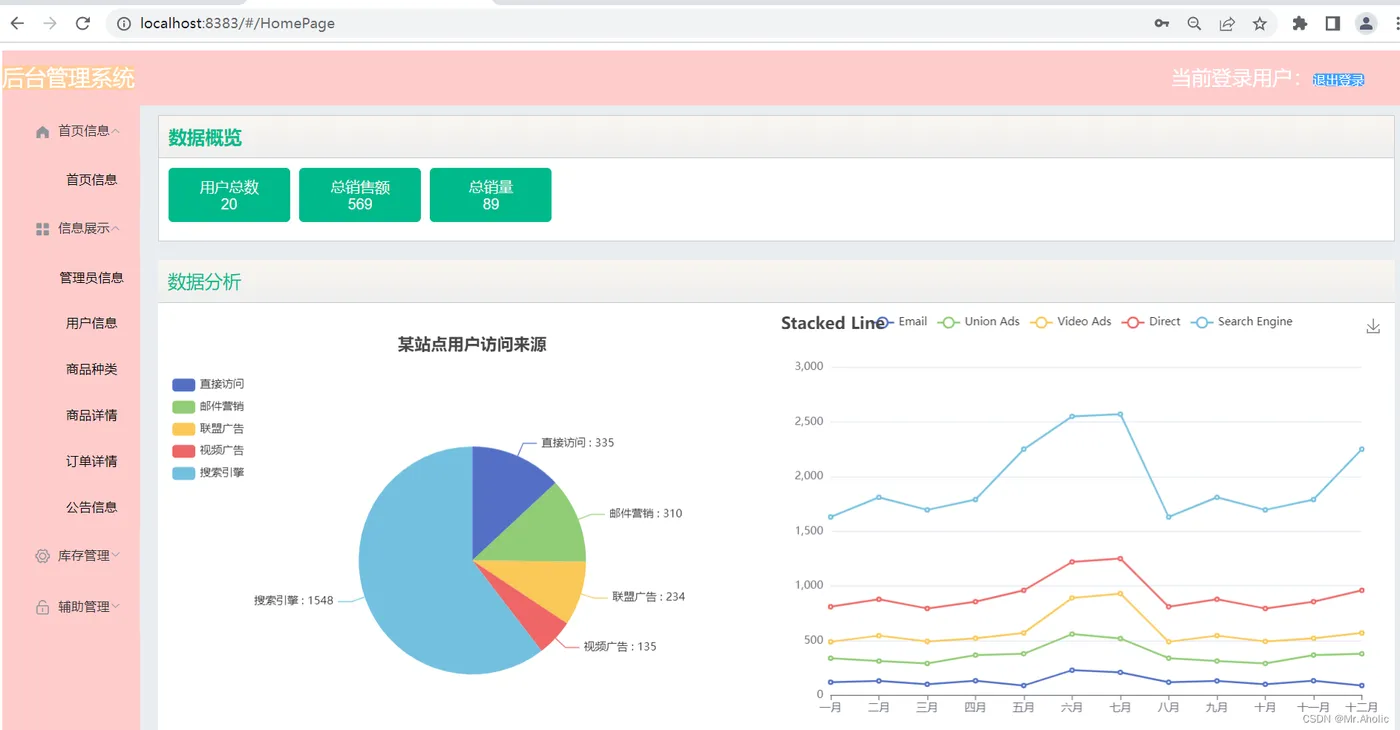Toggle 直接访问 in the pie legend
The width and height of the screenshot is (1400, 730).
click(x=208, y=384)
